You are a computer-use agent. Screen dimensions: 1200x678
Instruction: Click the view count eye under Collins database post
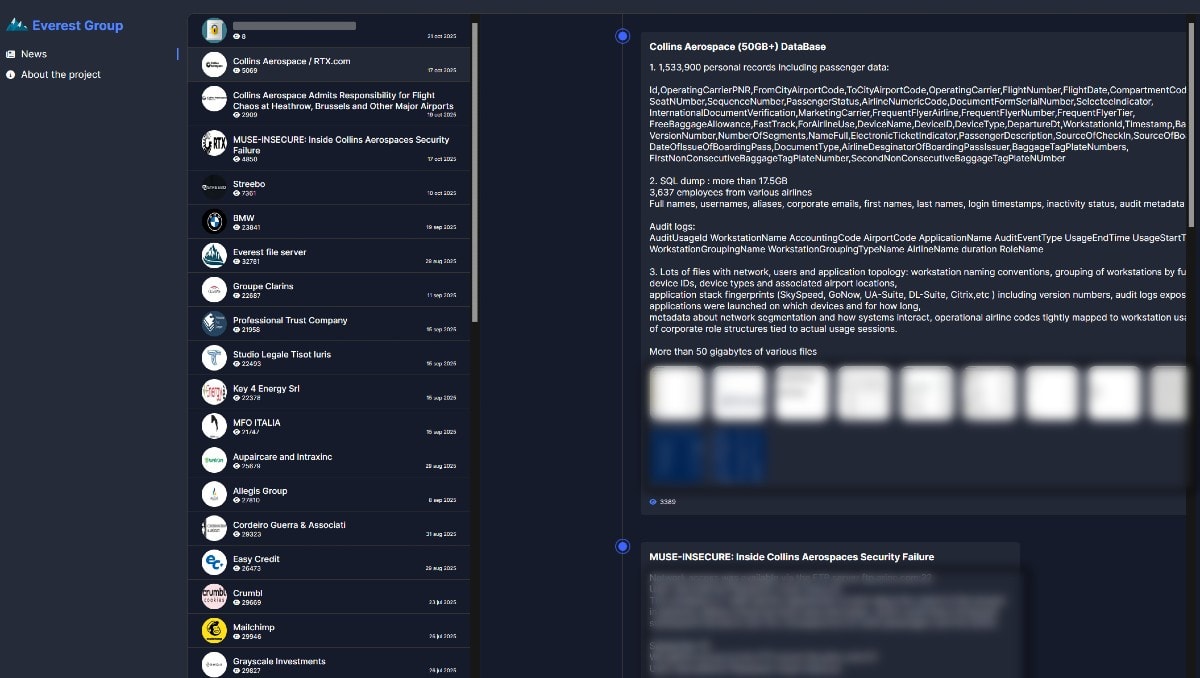tap(653, 502)
